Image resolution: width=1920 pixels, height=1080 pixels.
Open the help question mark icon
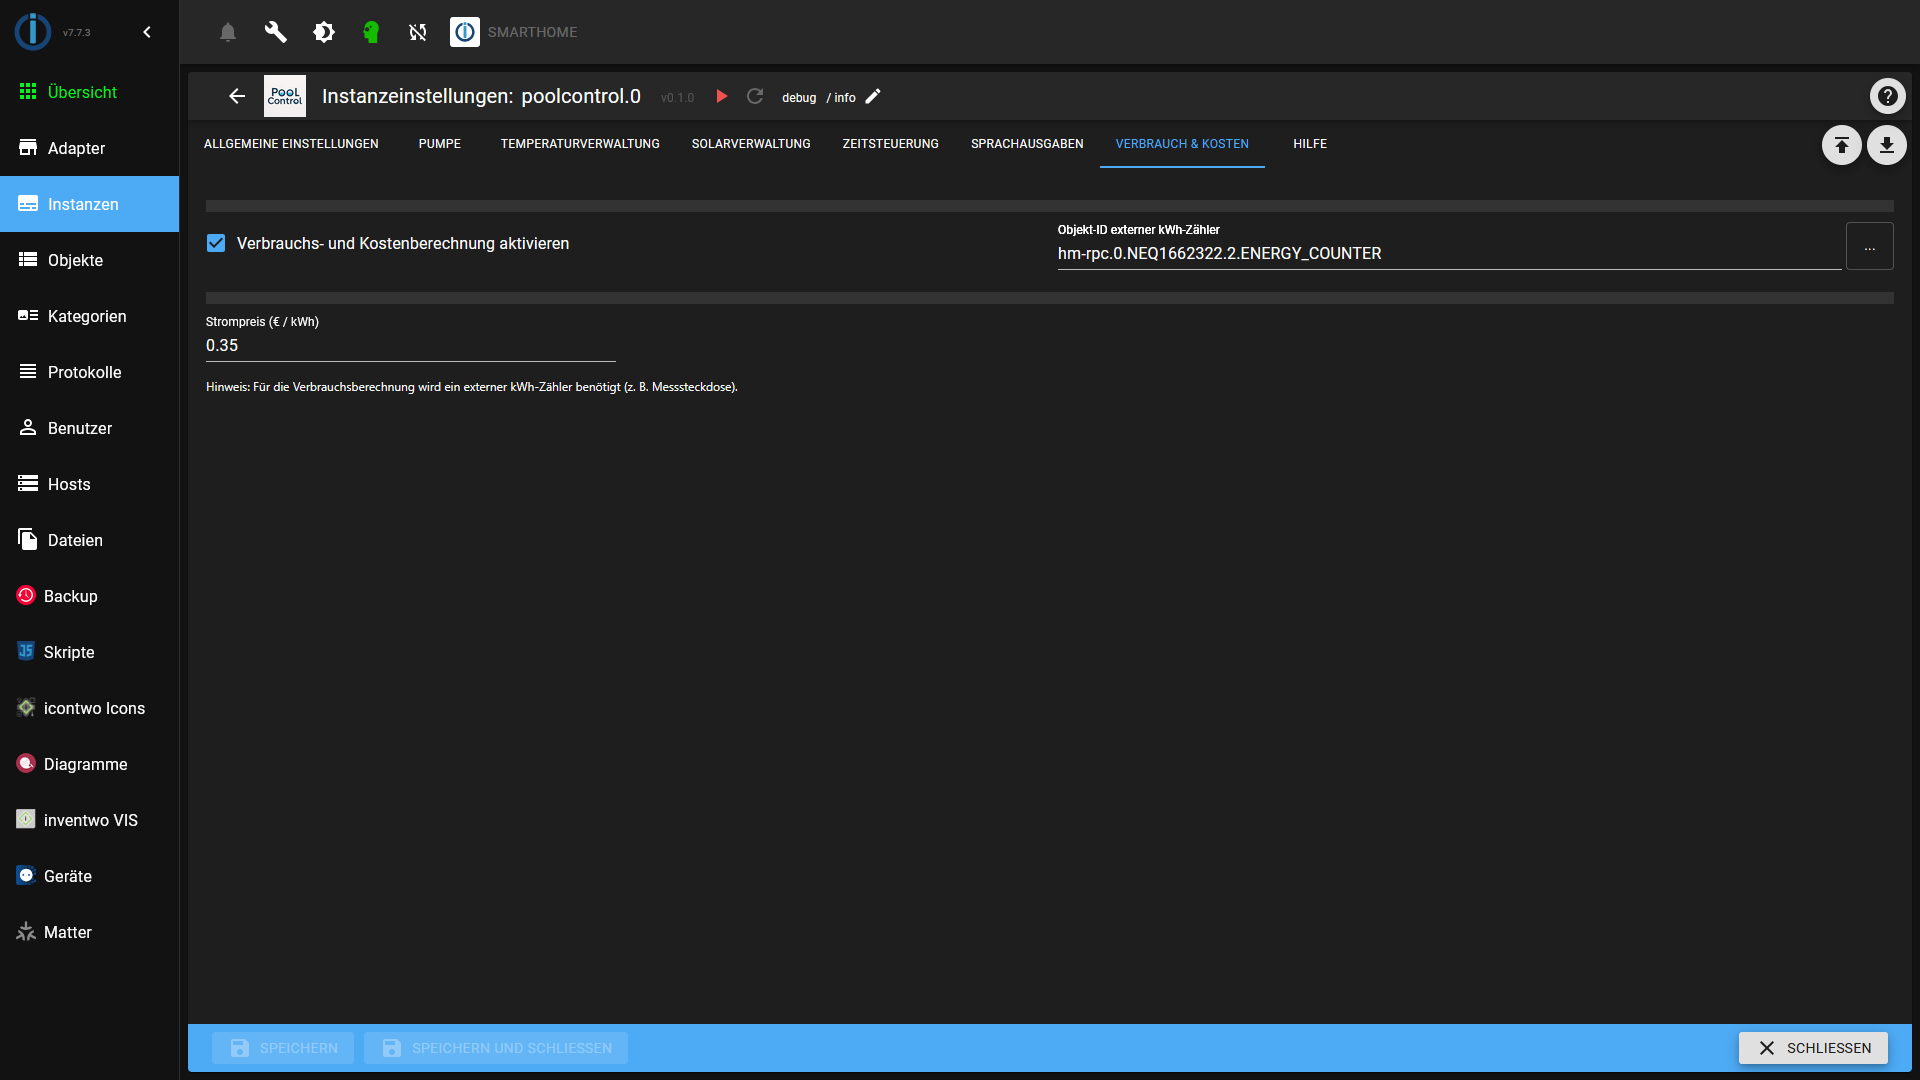(1887, 96)
